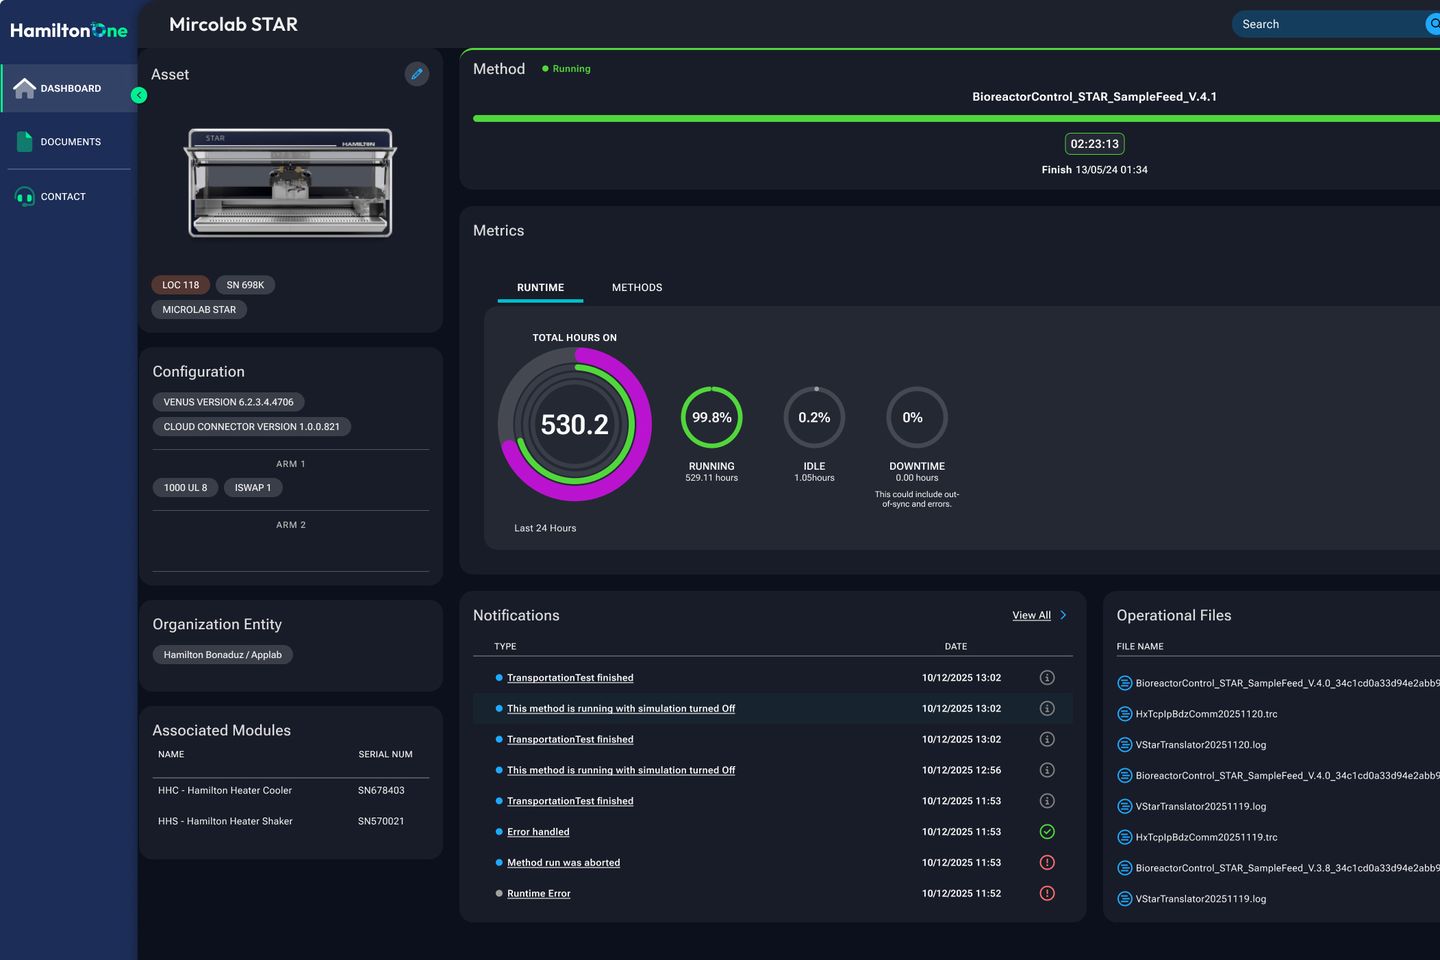
Task: Open Runtime Error notification
Action: 538,894
